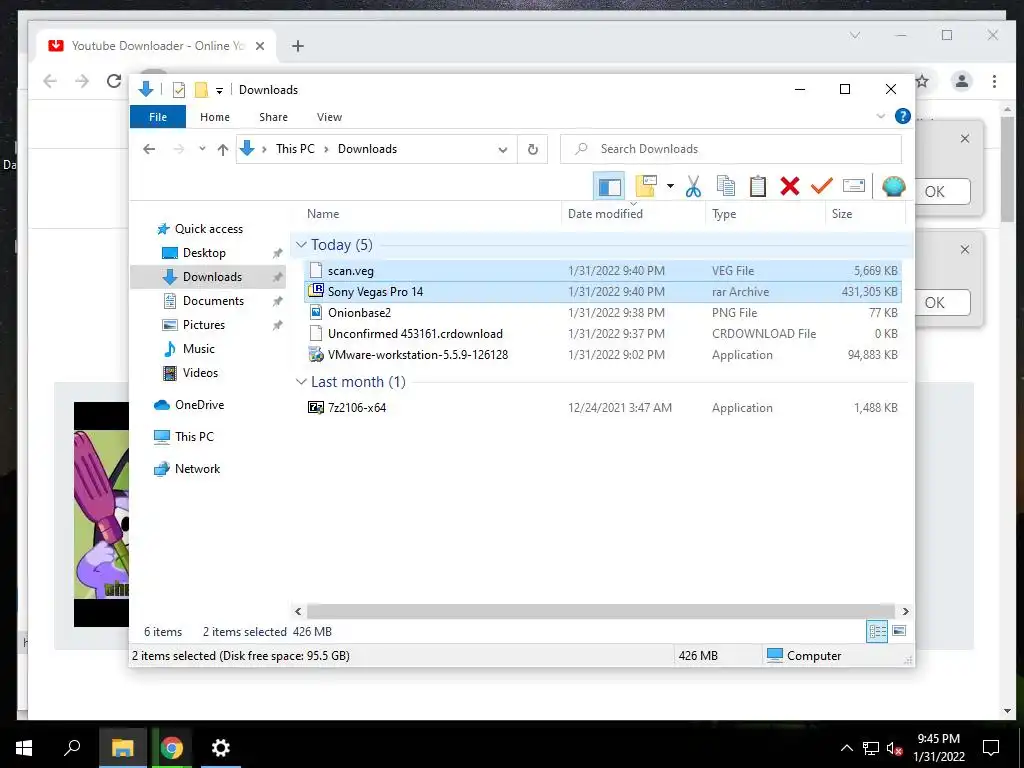Click the taskbar Search magnifier icon
1024x768 pixels.
tap(72, 748)
